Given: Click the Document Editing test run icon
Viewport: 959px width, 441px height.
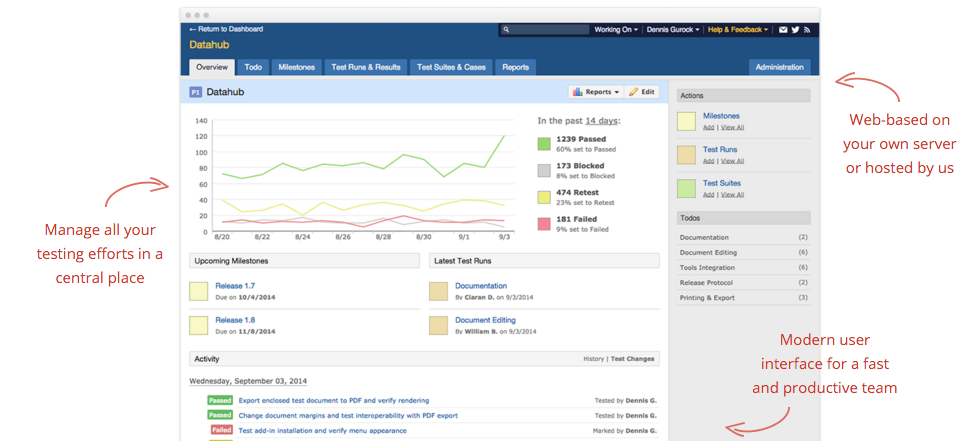Looking at the screenshot, I should coord(439,325).
